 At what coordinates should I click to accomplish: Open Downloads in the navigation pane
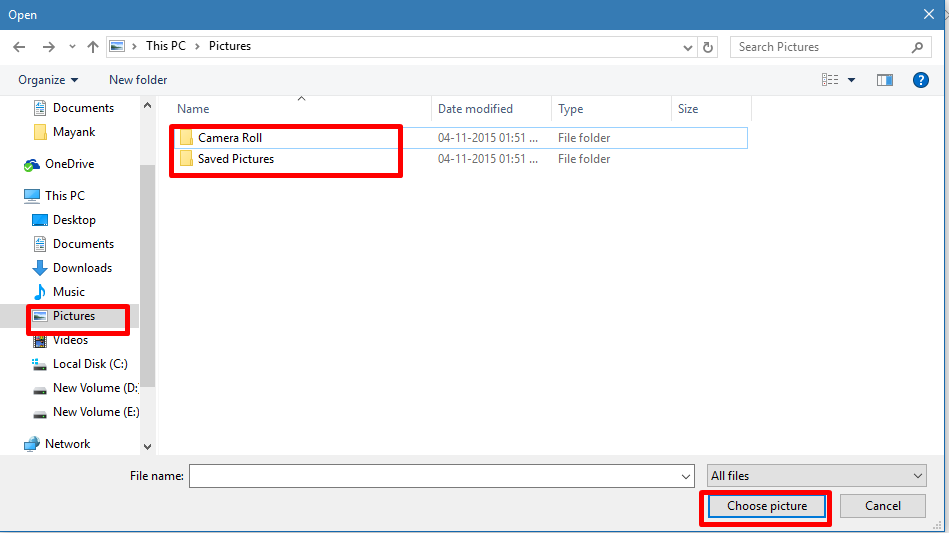pos(82,268)
